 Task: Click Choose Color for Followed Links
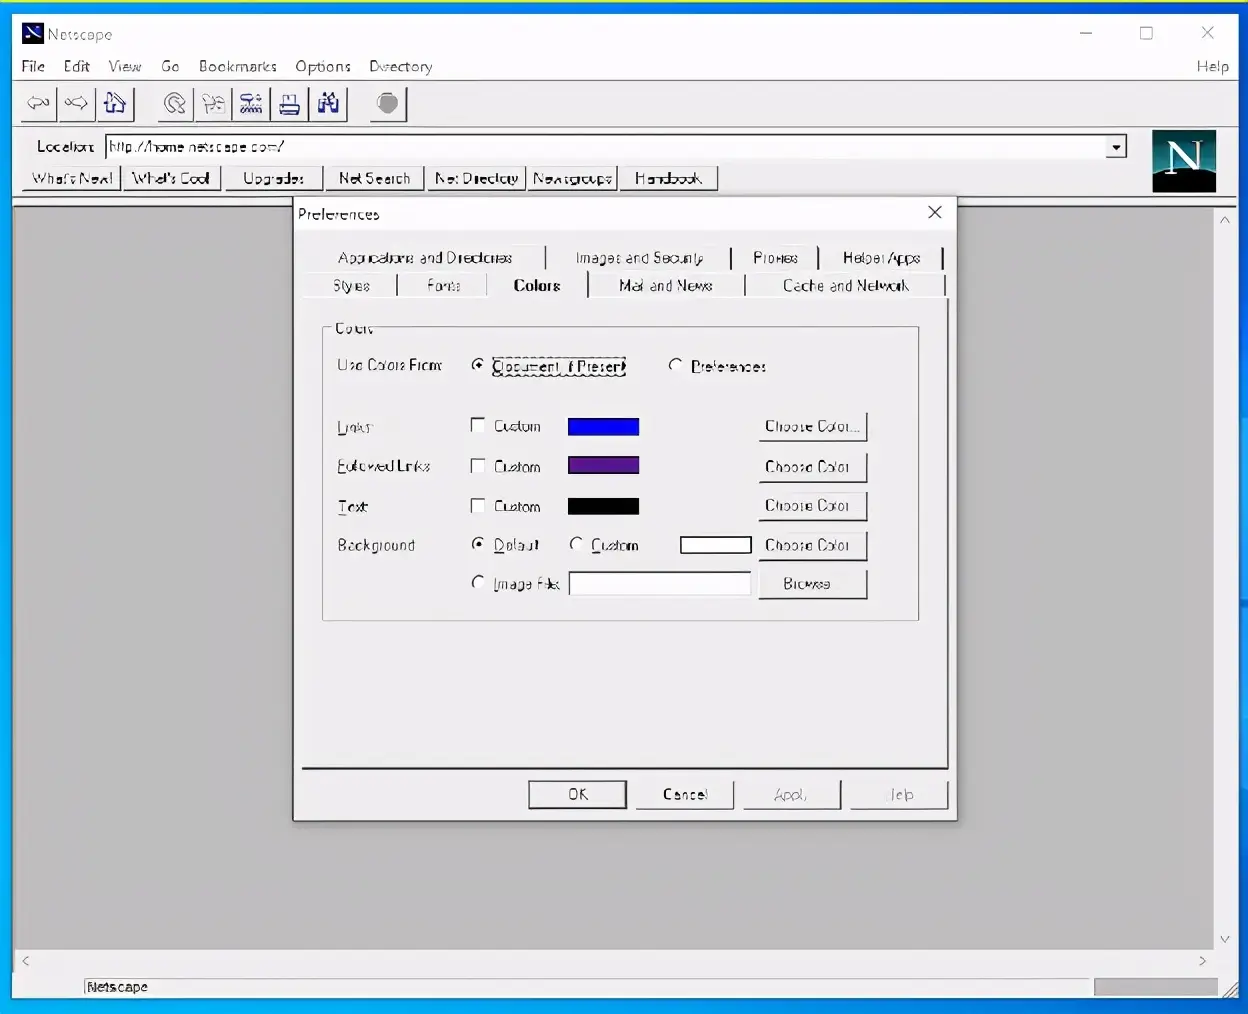coord(812,467)
